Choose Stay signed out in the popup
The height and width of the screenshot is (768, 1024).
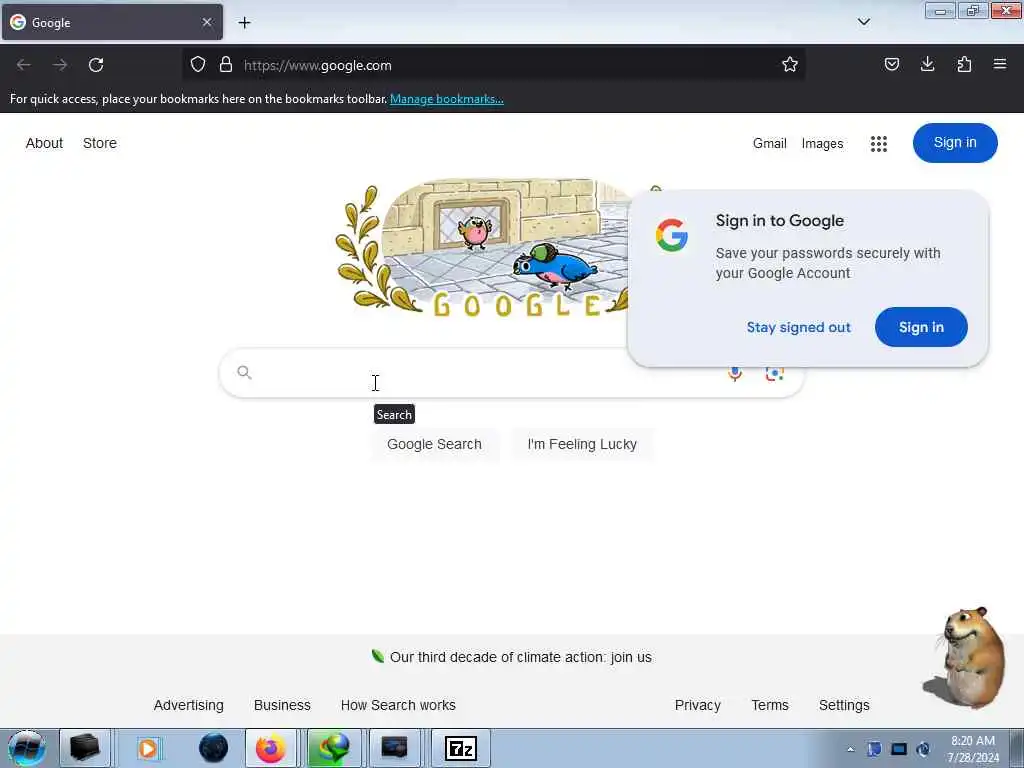[x=799, y=327]
